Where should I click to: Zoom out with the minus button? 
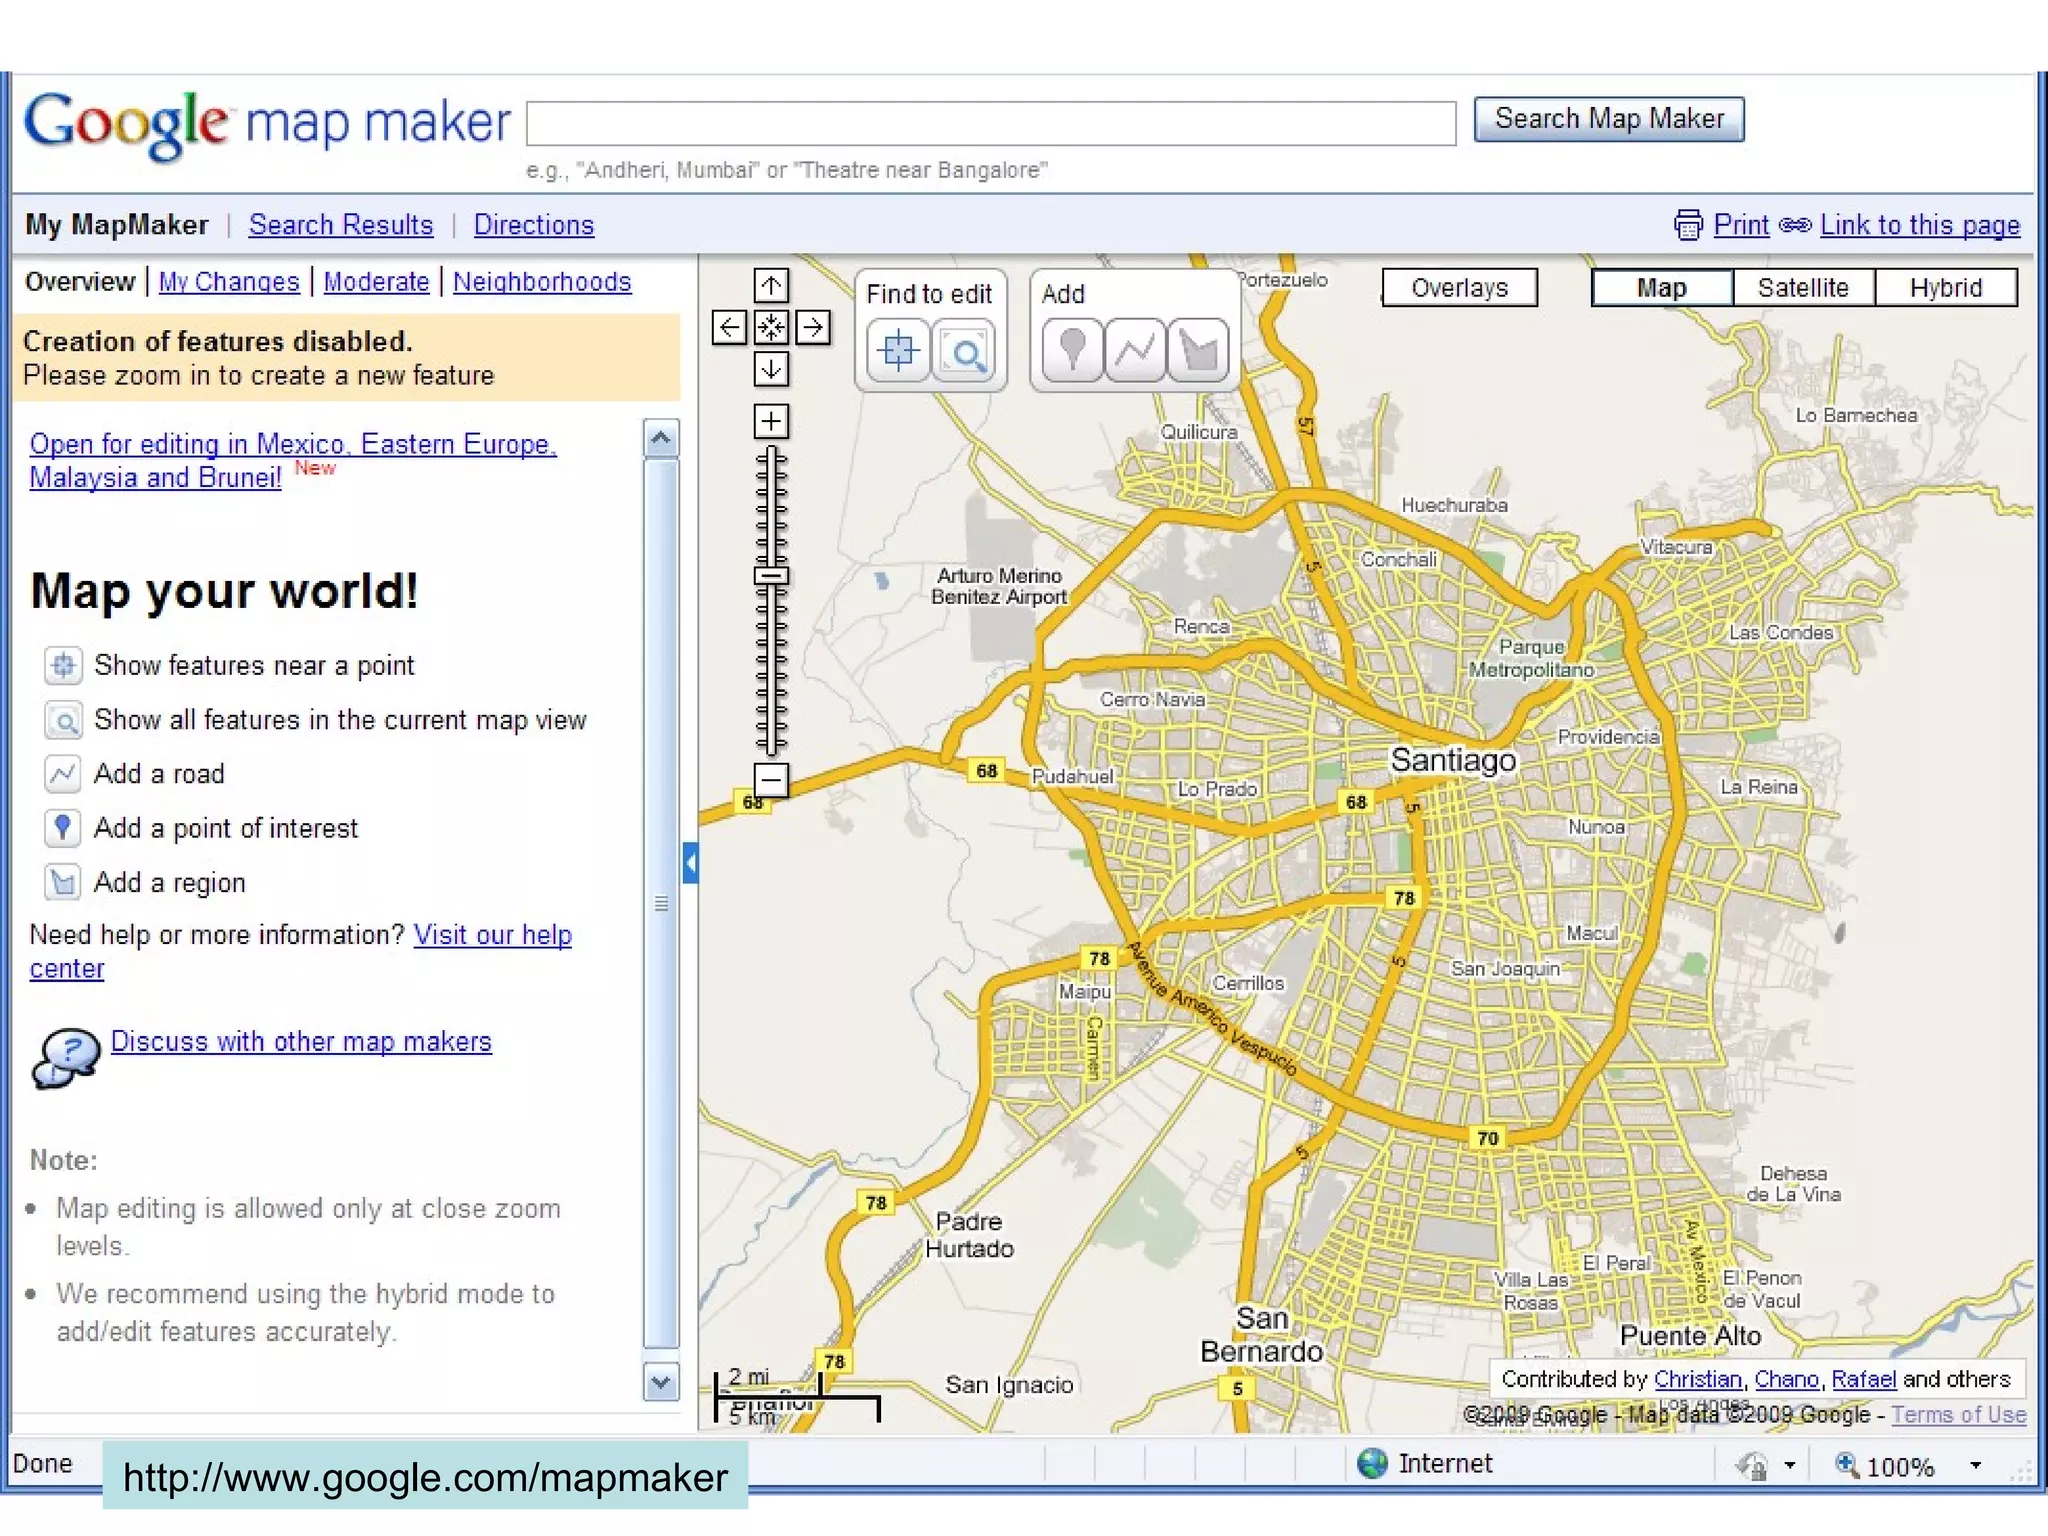(x=770, y=779)
